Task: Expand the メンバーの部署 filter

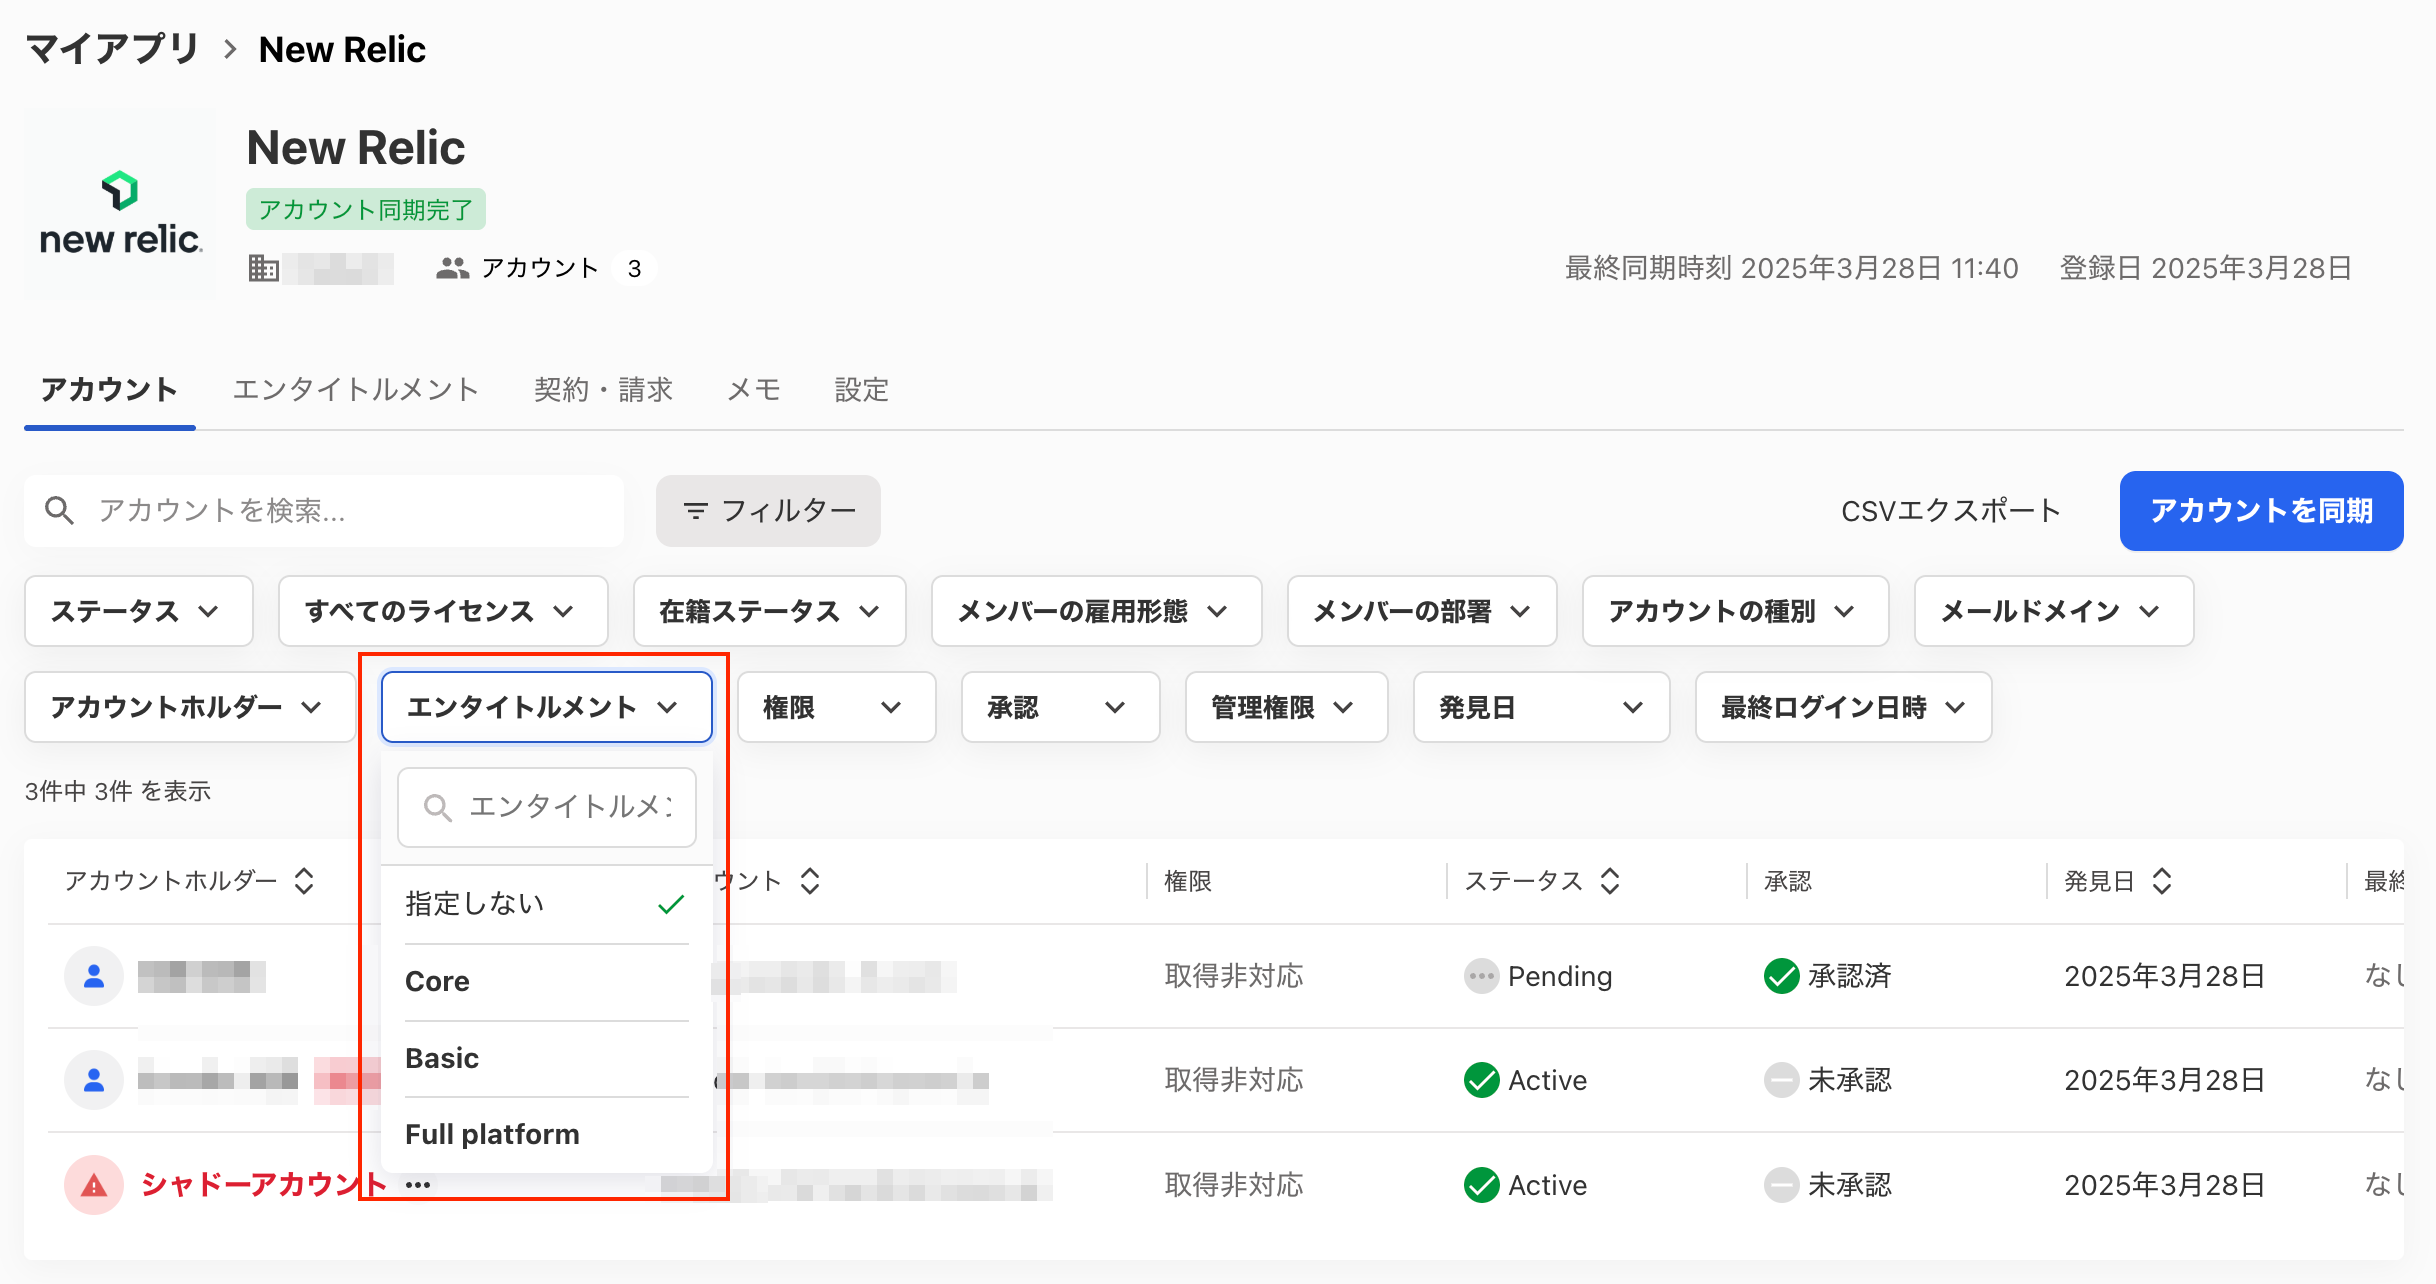Action: pos(1422,611)
